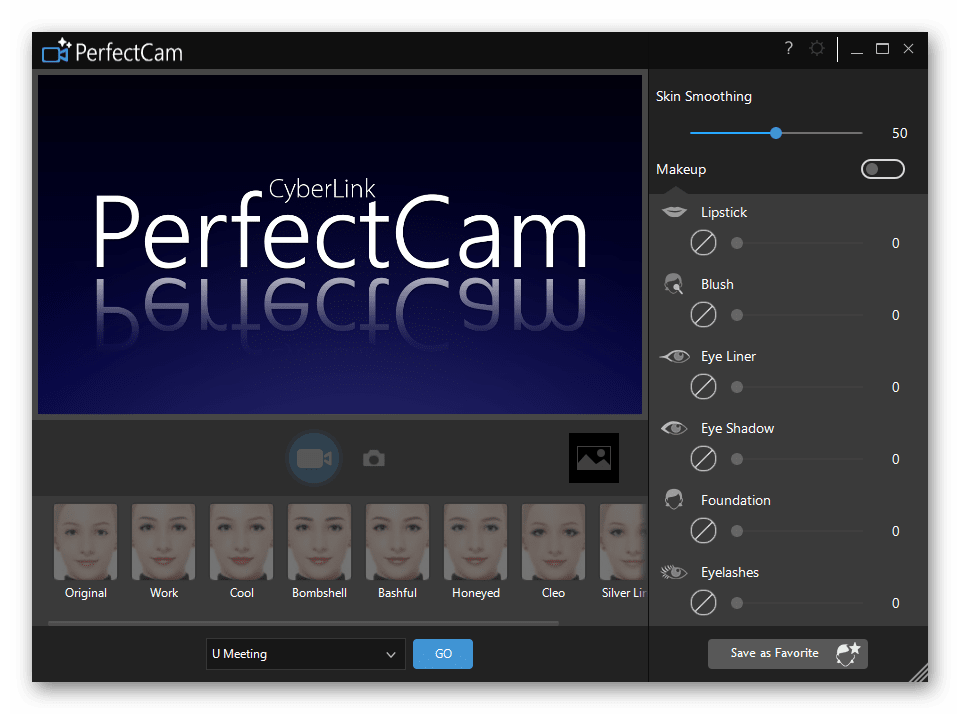Select the Honeyed look thumbnail
Screen dimensions: 960x714
(476, 542)
